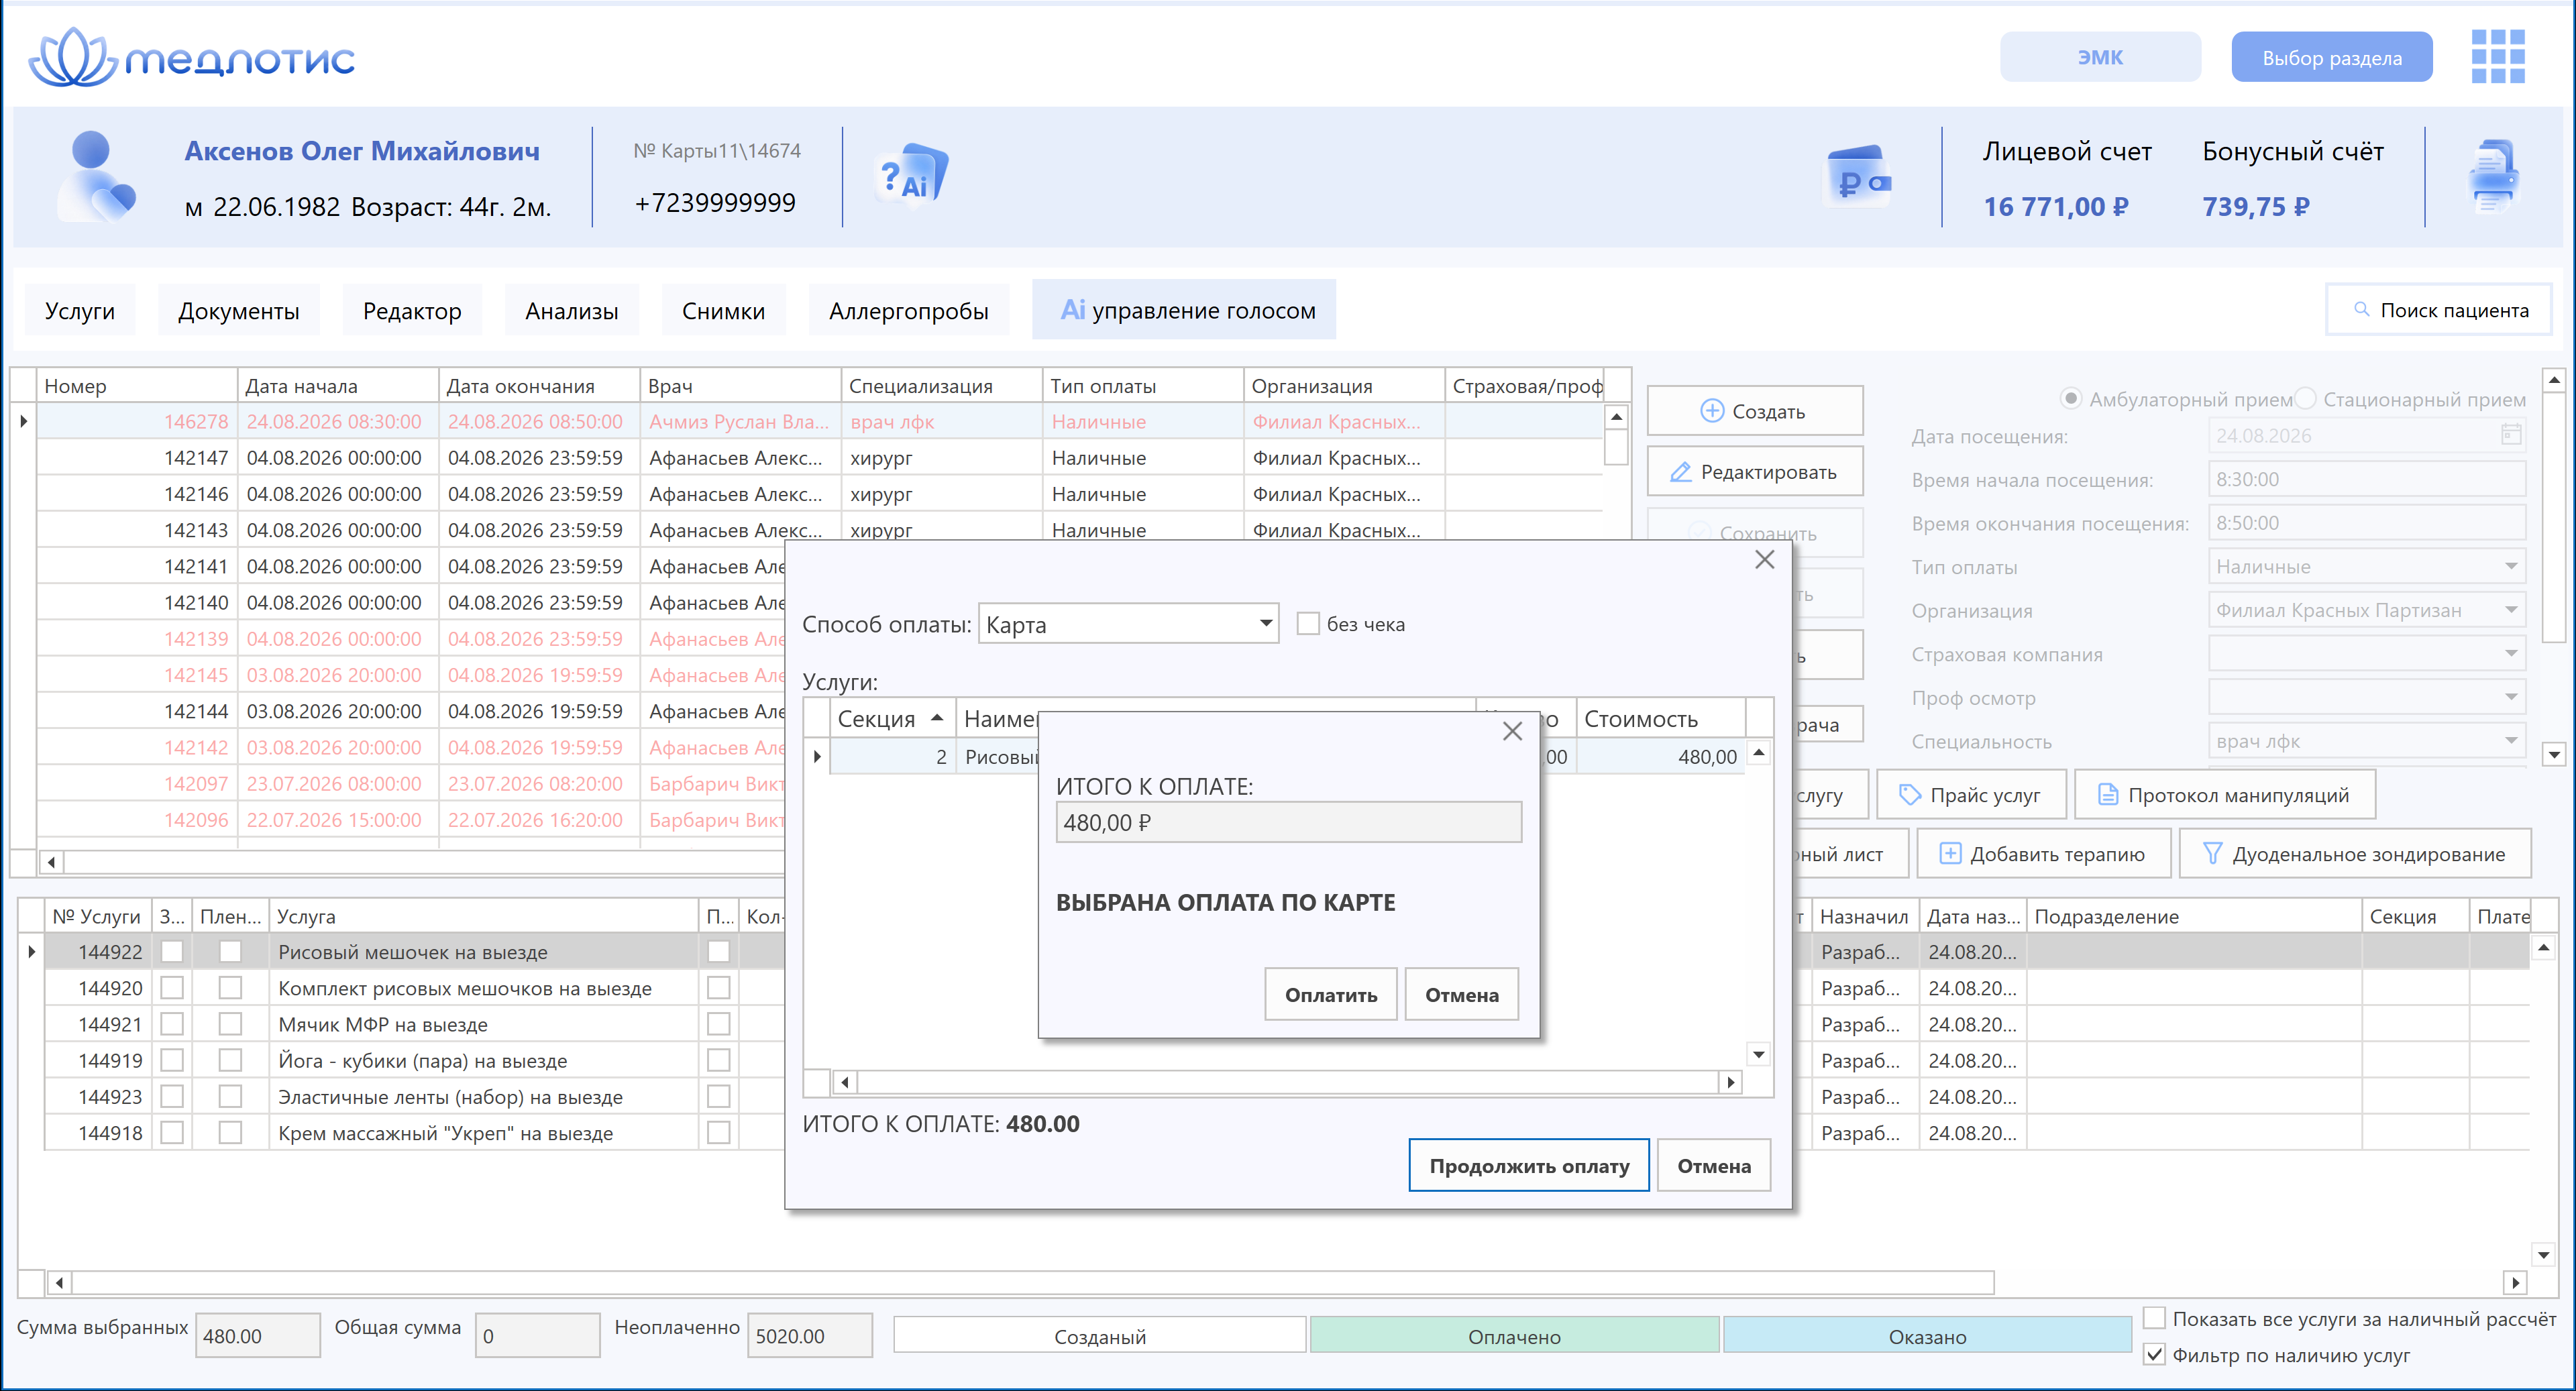Sort payment services by Секция column
The width and height of the screenshot is (2576, 1391).
892,719
